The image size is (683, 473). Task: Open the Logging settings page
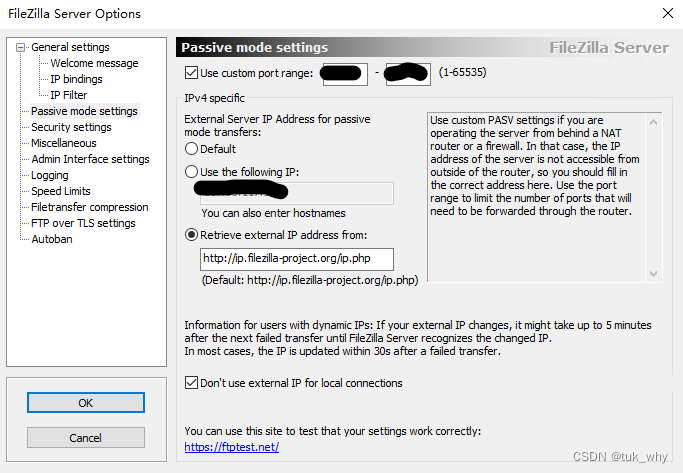coord(50,175)
